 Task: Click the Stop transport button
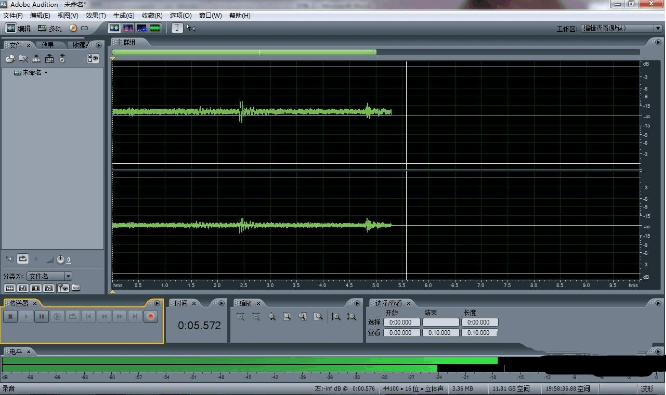(11, 316)
